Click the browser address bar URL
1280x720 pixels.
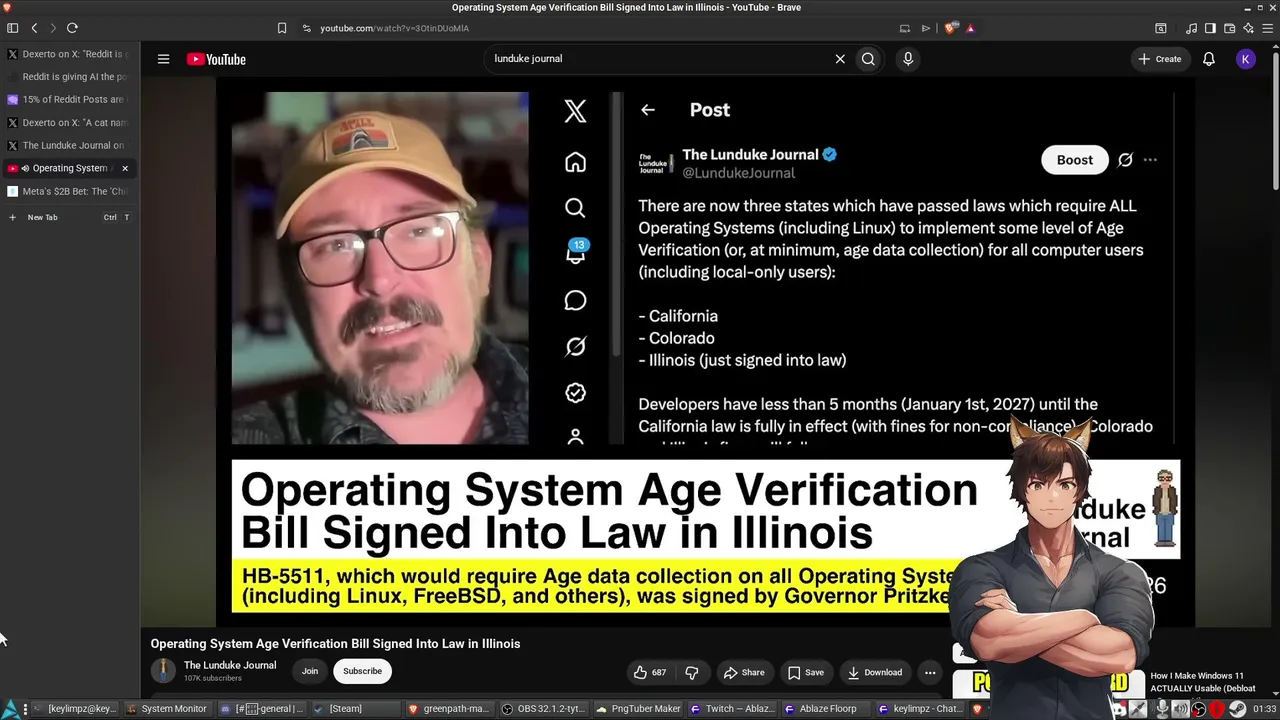tap(395, 28)
